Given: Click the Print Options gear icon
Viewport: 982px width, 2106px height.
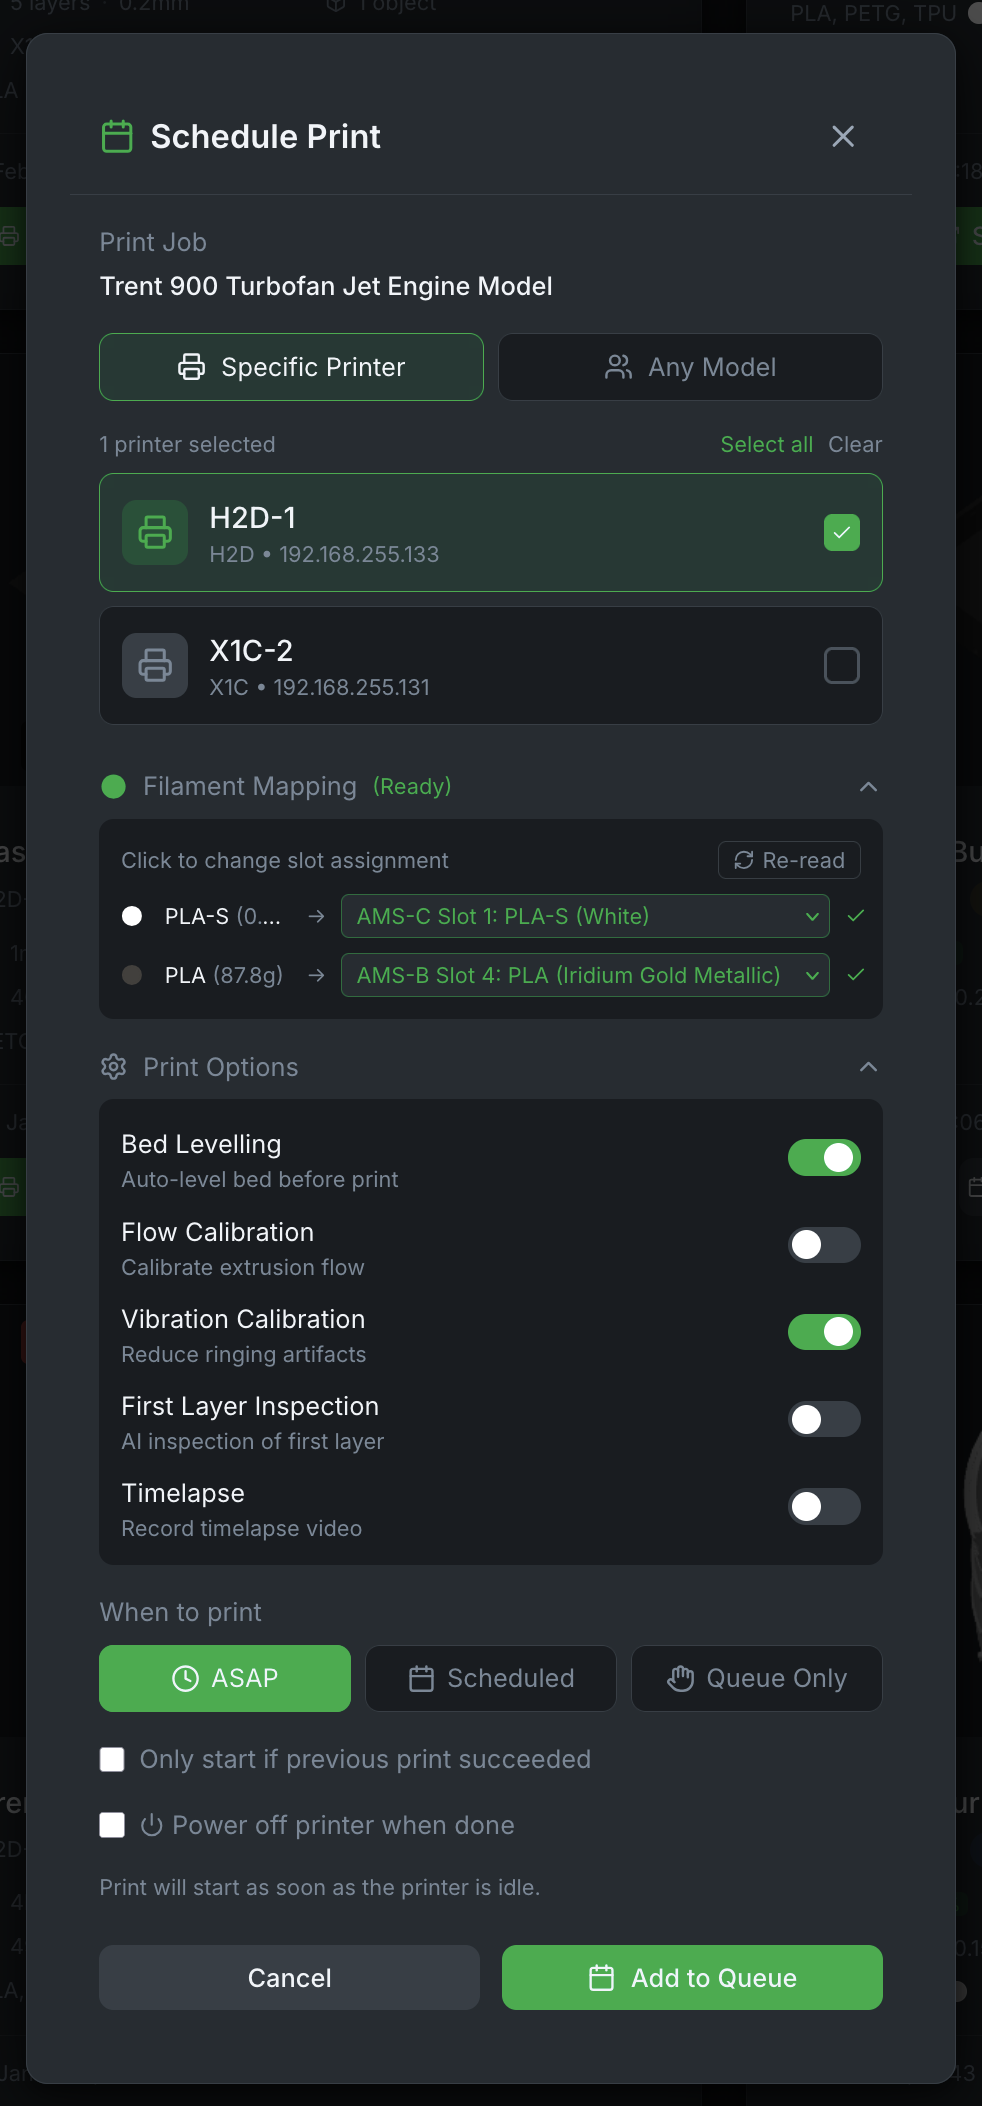Looking at the screenshot, I should coord(114,1067).
